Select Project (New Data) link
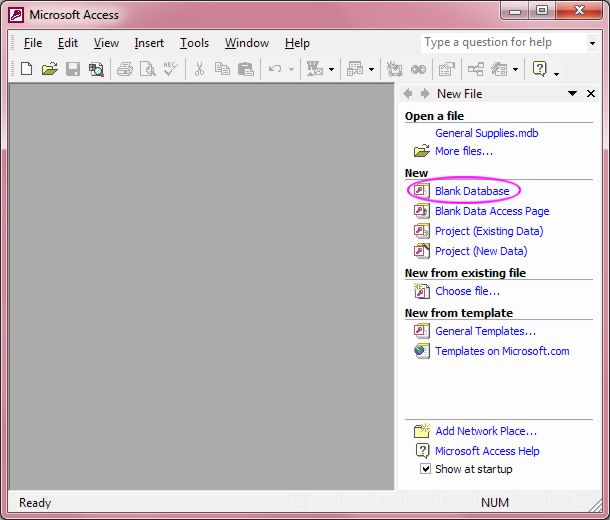Viewport: 610px width, 520px height. [x=481, y=251]
